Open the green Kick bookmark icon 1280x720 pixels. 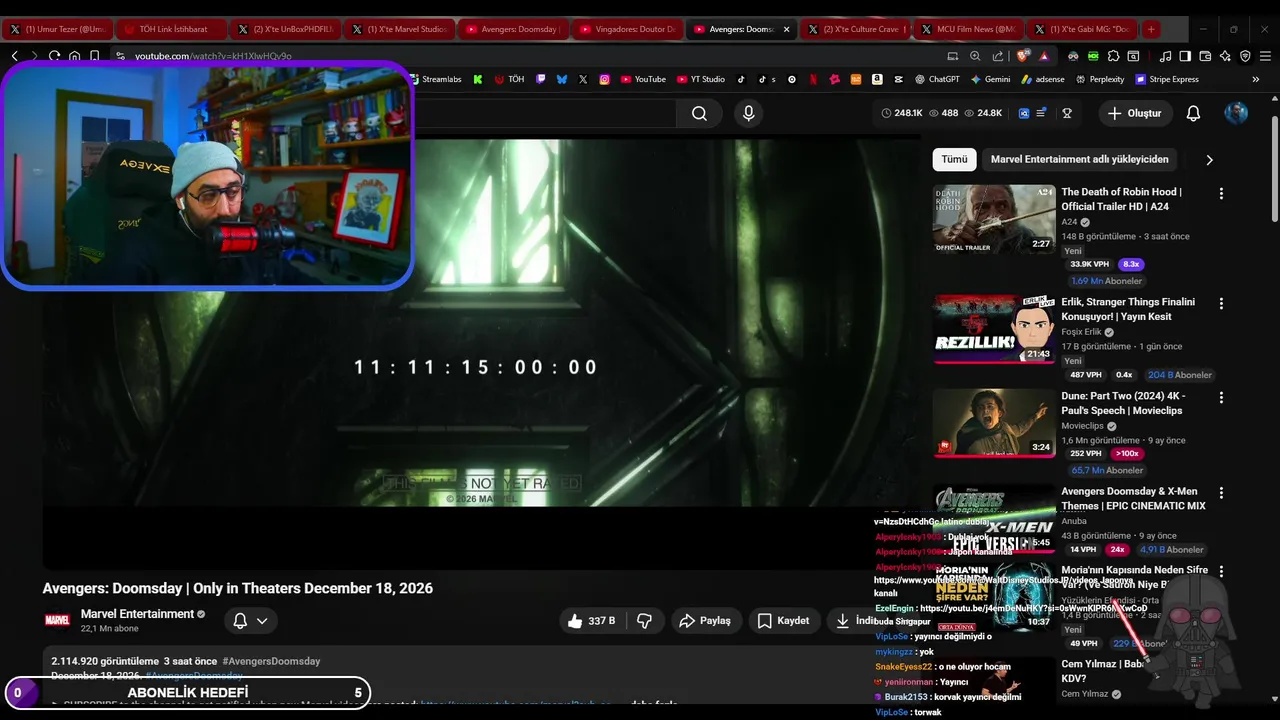(478, 79)
